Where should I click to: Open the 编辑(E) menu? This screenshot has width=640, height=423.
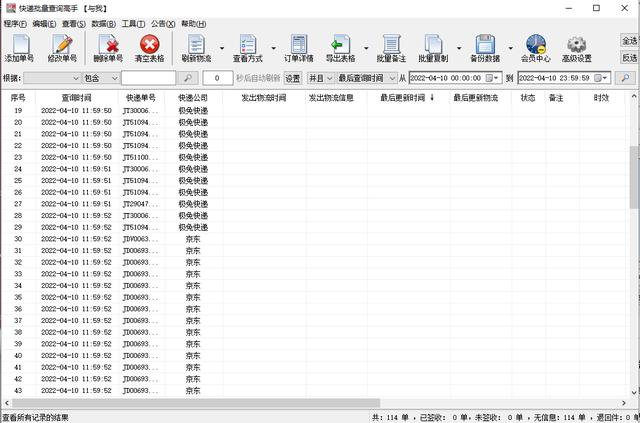pyautogui.click(x=44, y=24)
